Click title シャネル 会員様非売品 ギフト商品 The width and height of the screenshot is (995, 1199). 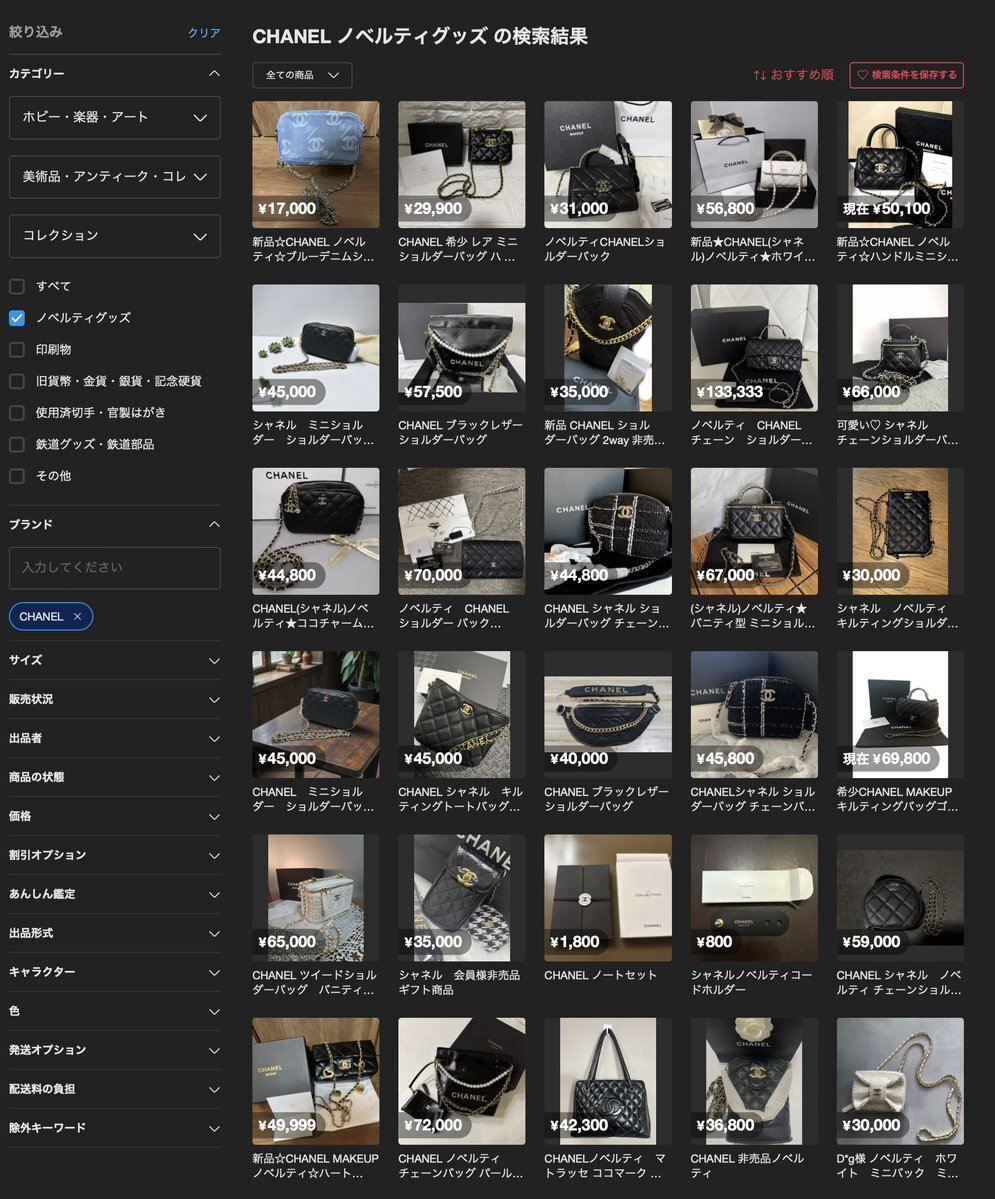click(459, 982)
